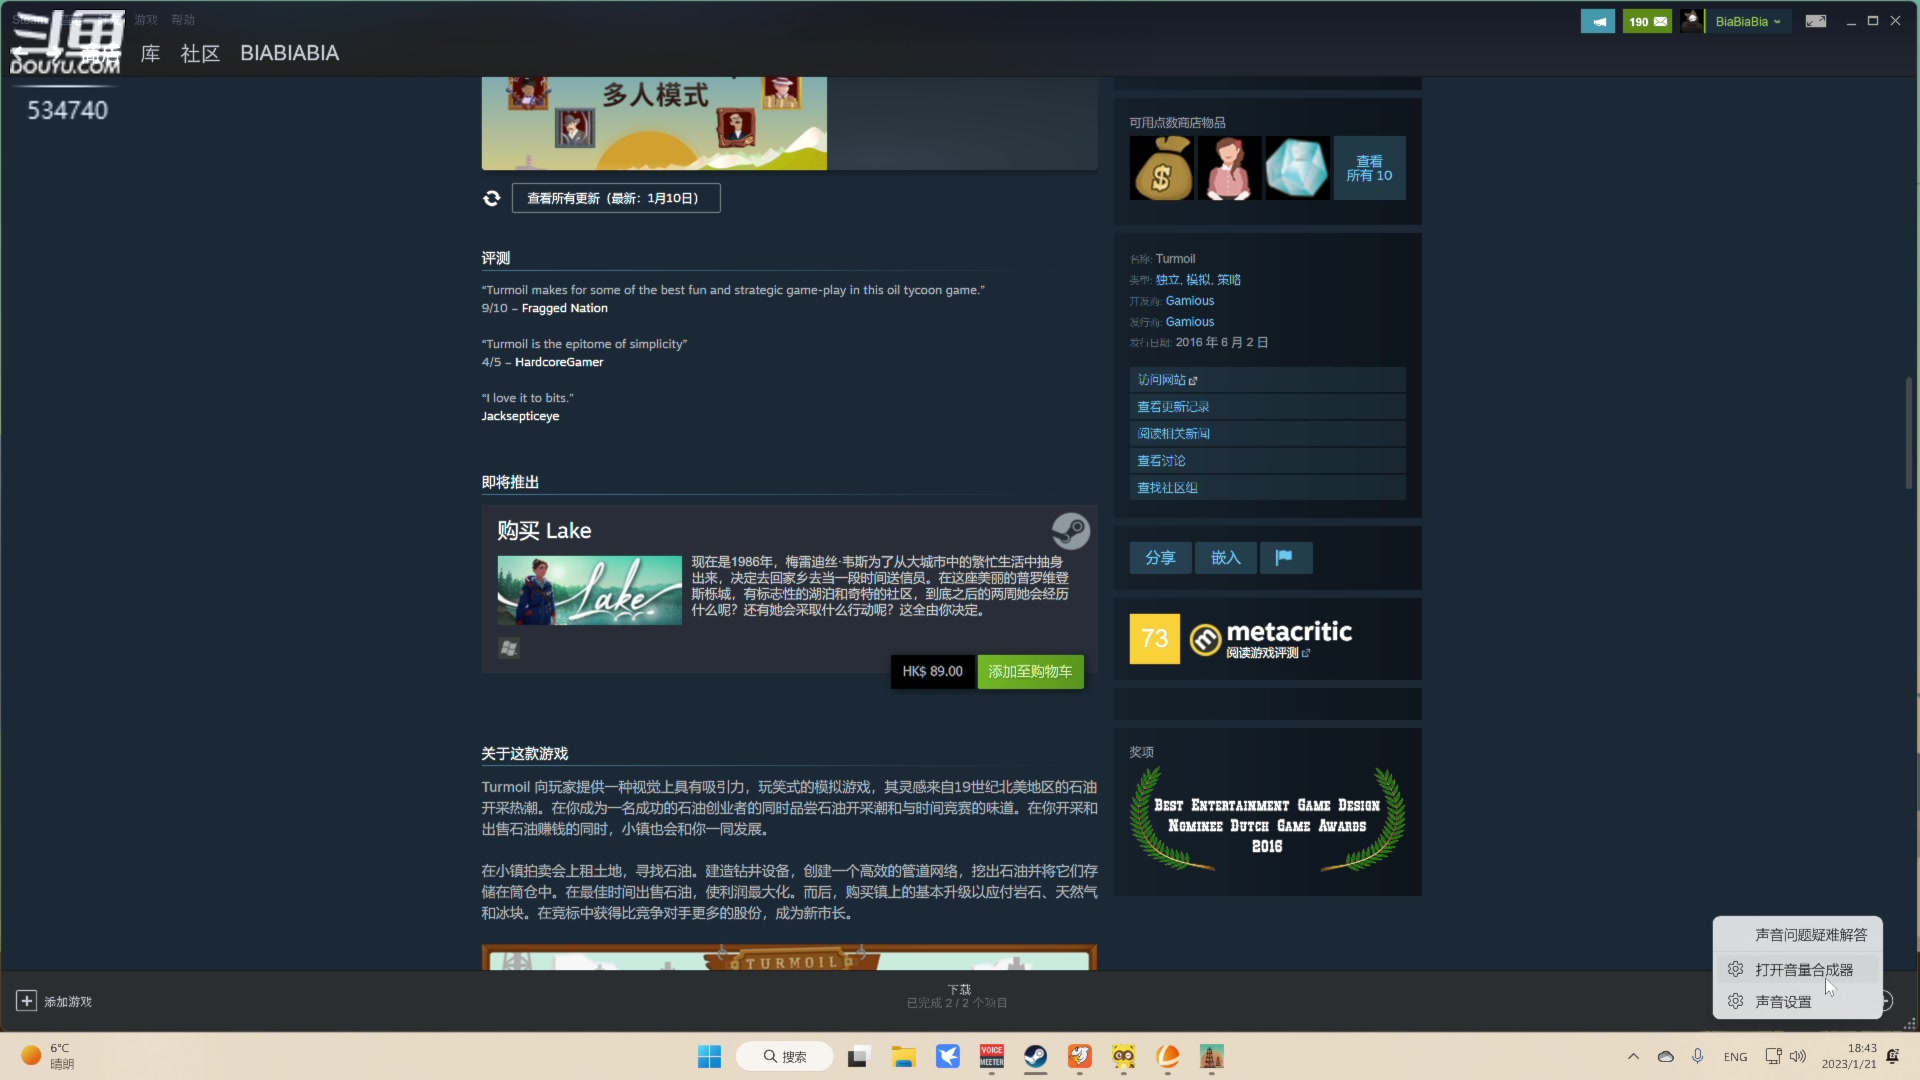Open the 游戏 menu

(146, 20)
